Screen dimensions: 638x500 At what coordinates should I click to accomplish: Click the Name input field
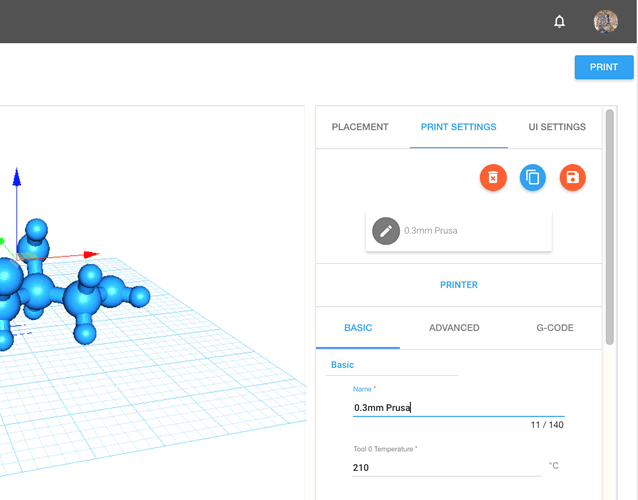[459, 408]
